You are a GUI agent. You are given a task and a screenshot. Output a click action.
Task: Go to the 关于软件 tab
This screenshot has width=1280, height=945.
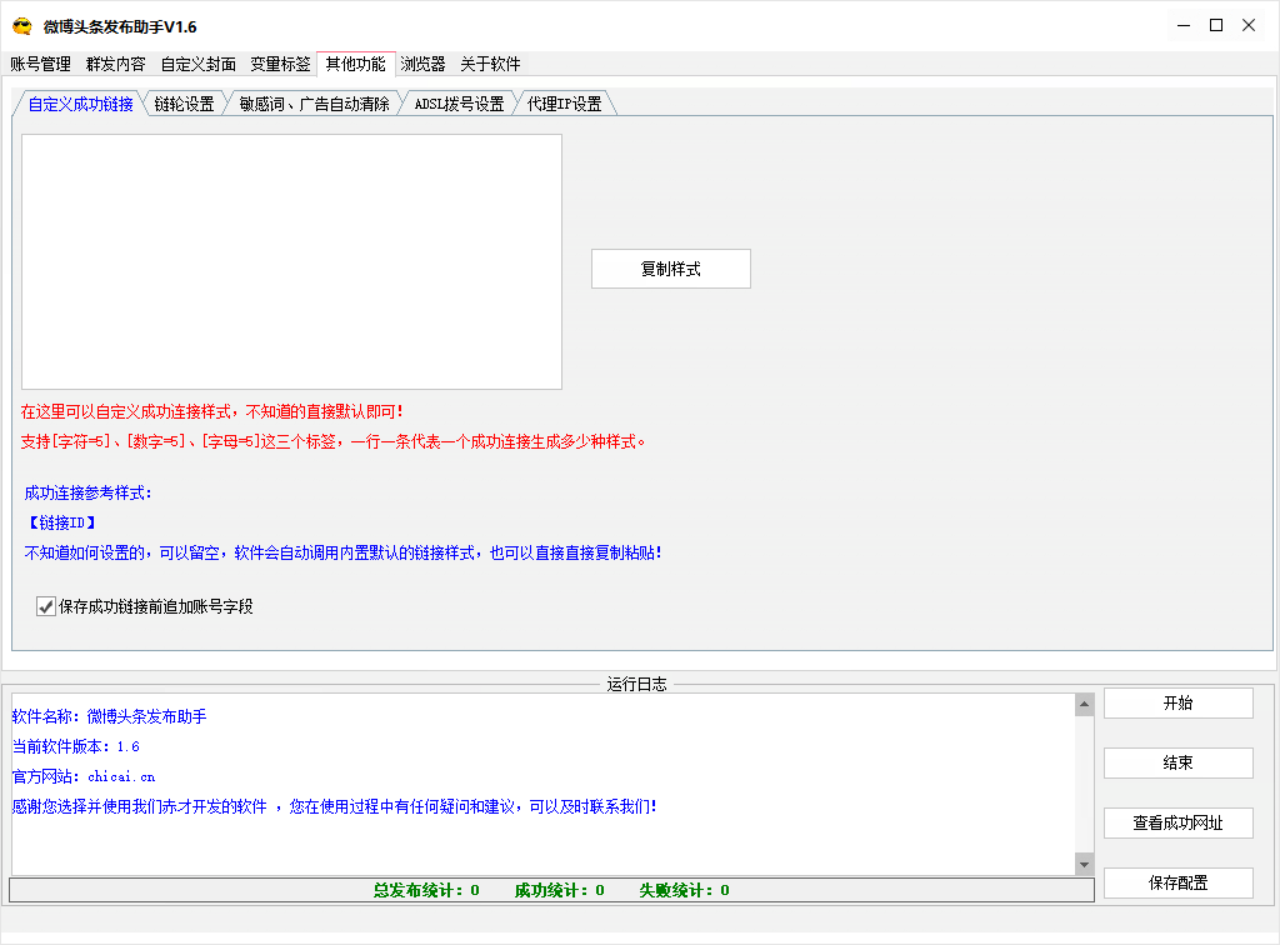point(490,64)
